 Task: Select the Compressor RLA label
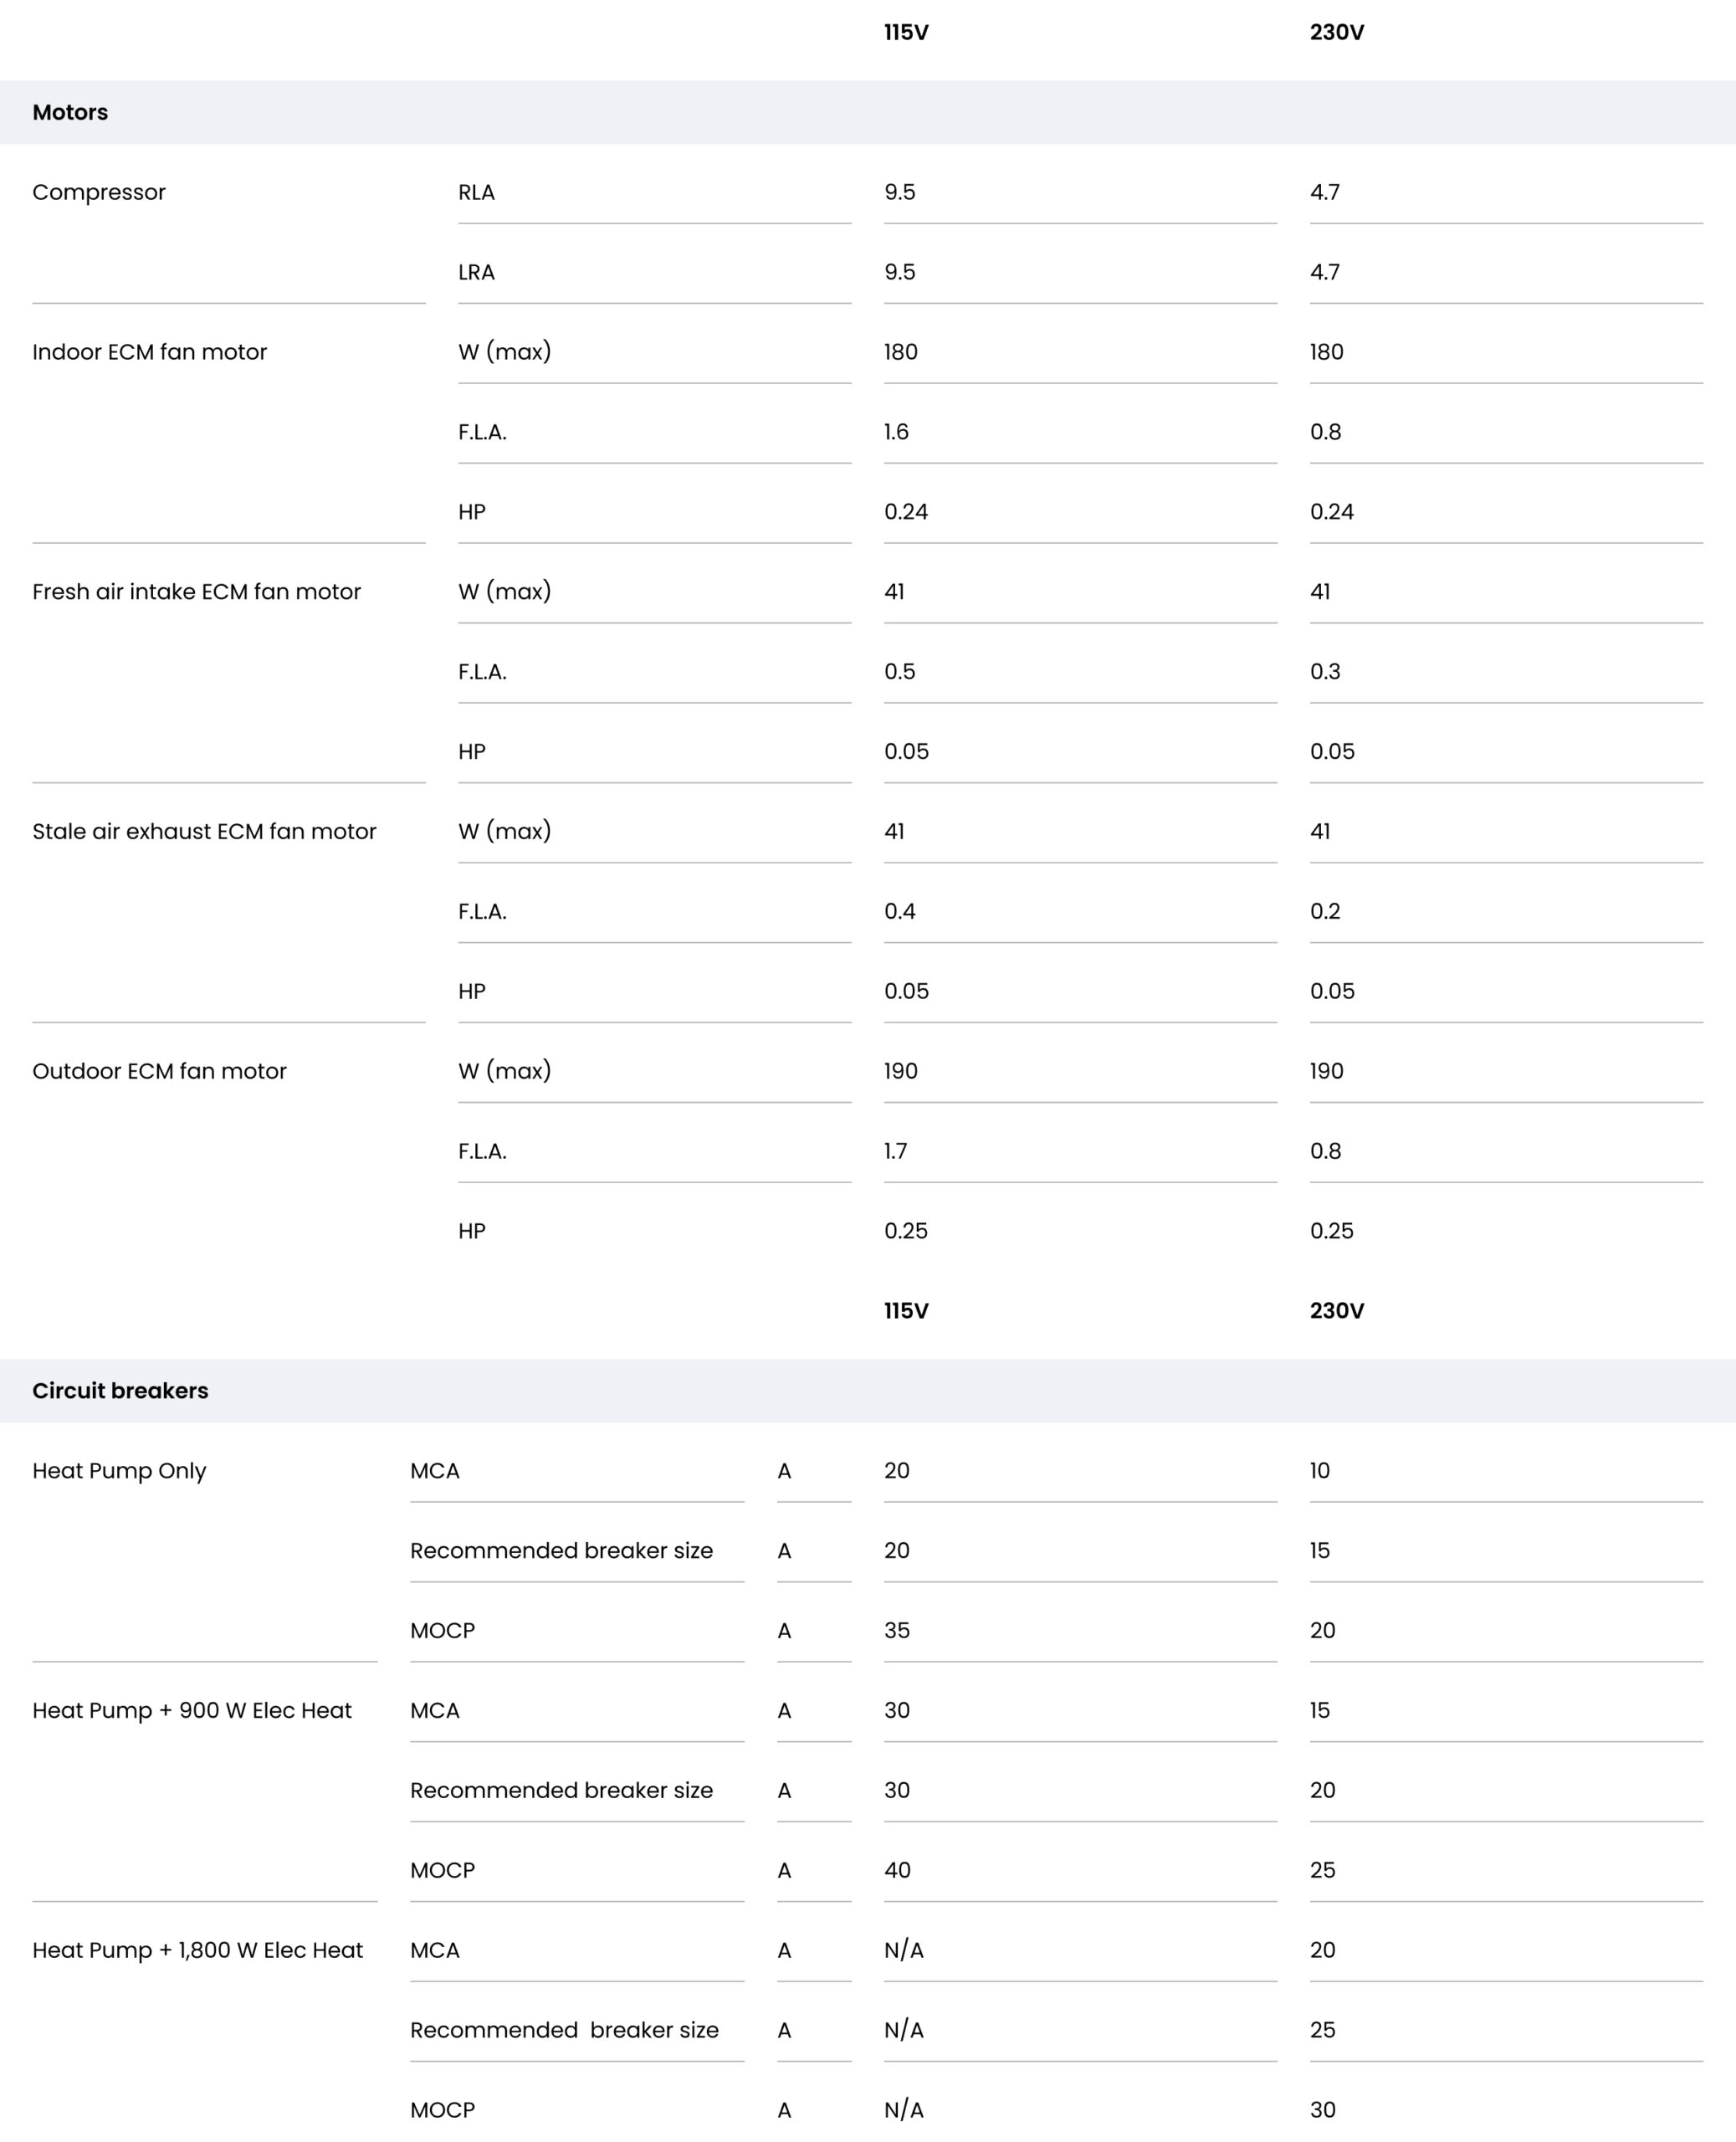[x=476, y=192]
